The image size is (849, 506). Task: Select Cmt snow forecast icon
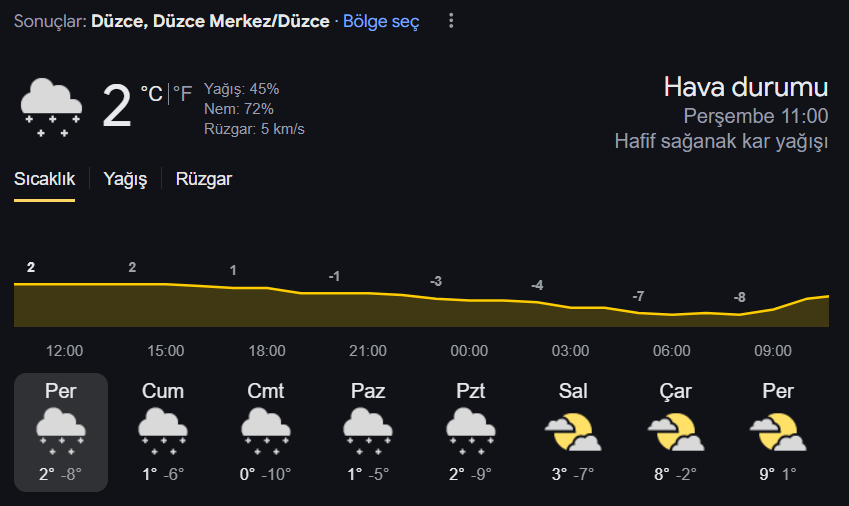[266, 431]
